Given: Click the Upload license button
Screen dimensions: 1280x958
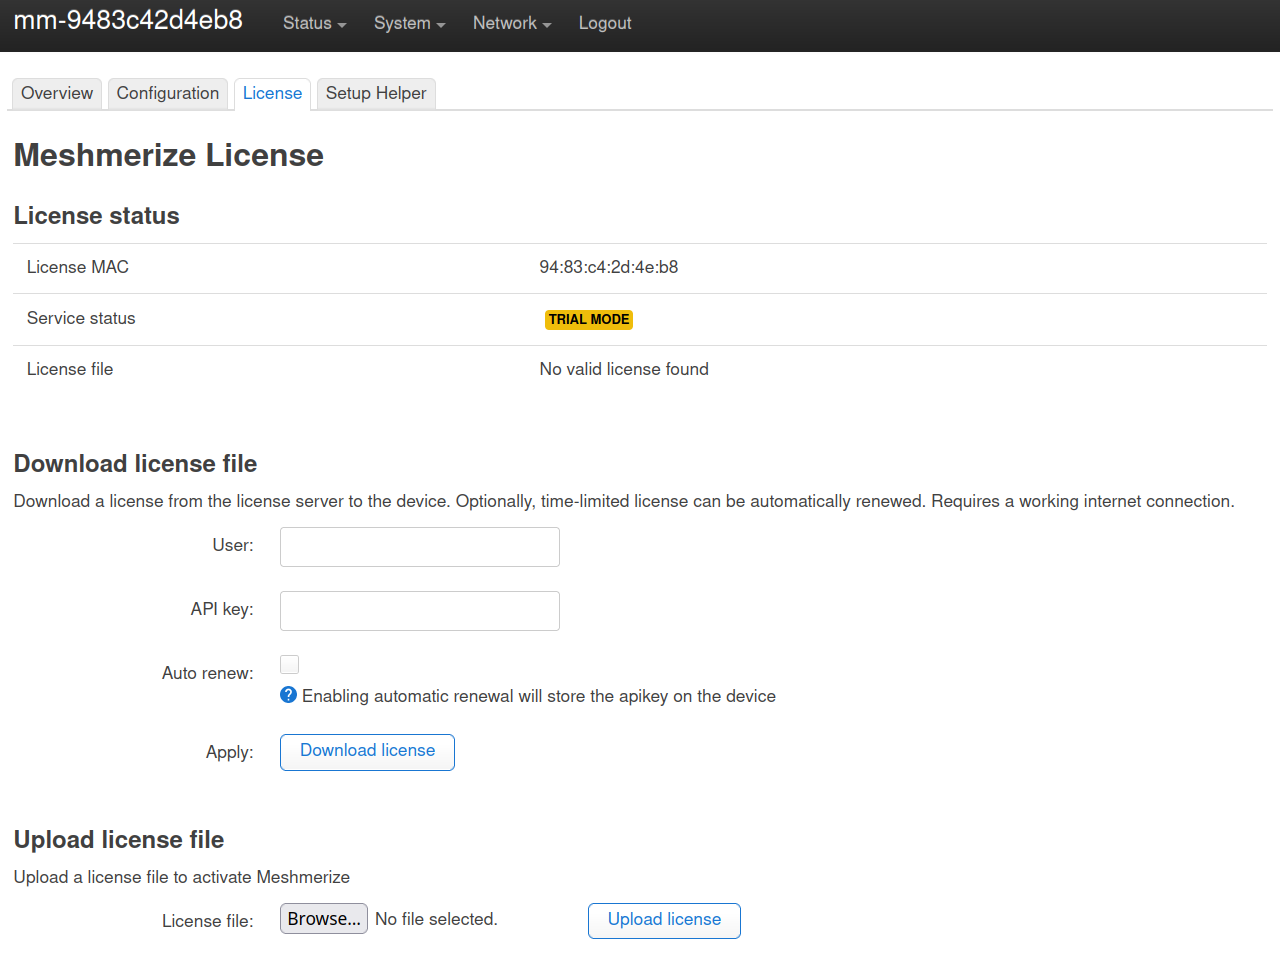Looking at the screenshot, I should point(664,921).
